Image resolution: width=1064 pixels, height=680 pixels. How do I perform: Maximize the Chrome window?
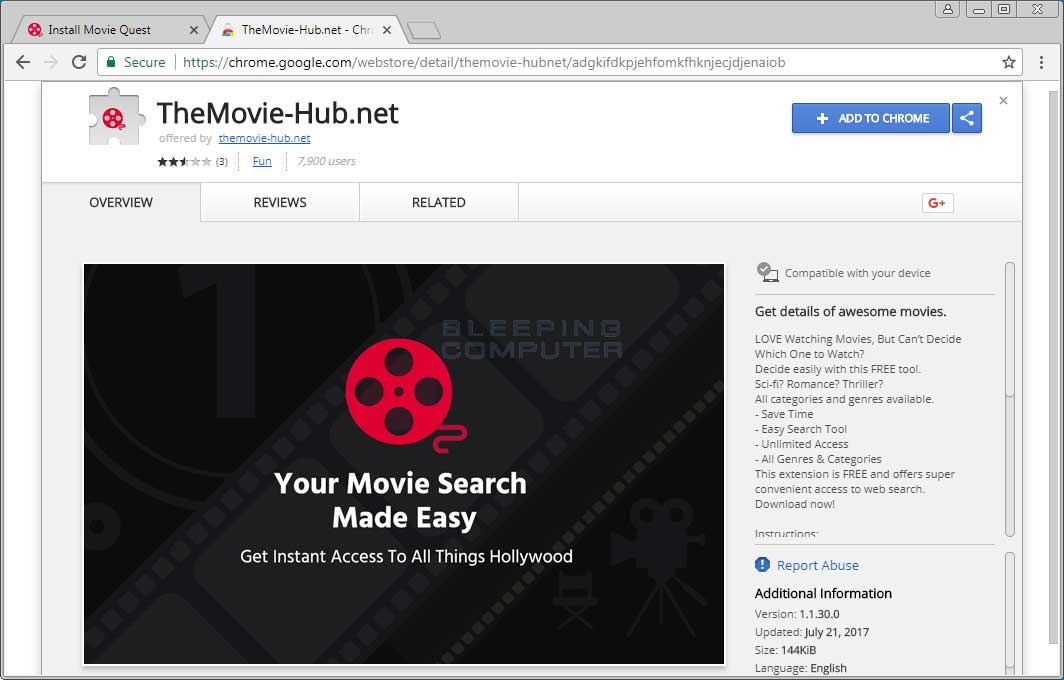(x=1004, y=9)
